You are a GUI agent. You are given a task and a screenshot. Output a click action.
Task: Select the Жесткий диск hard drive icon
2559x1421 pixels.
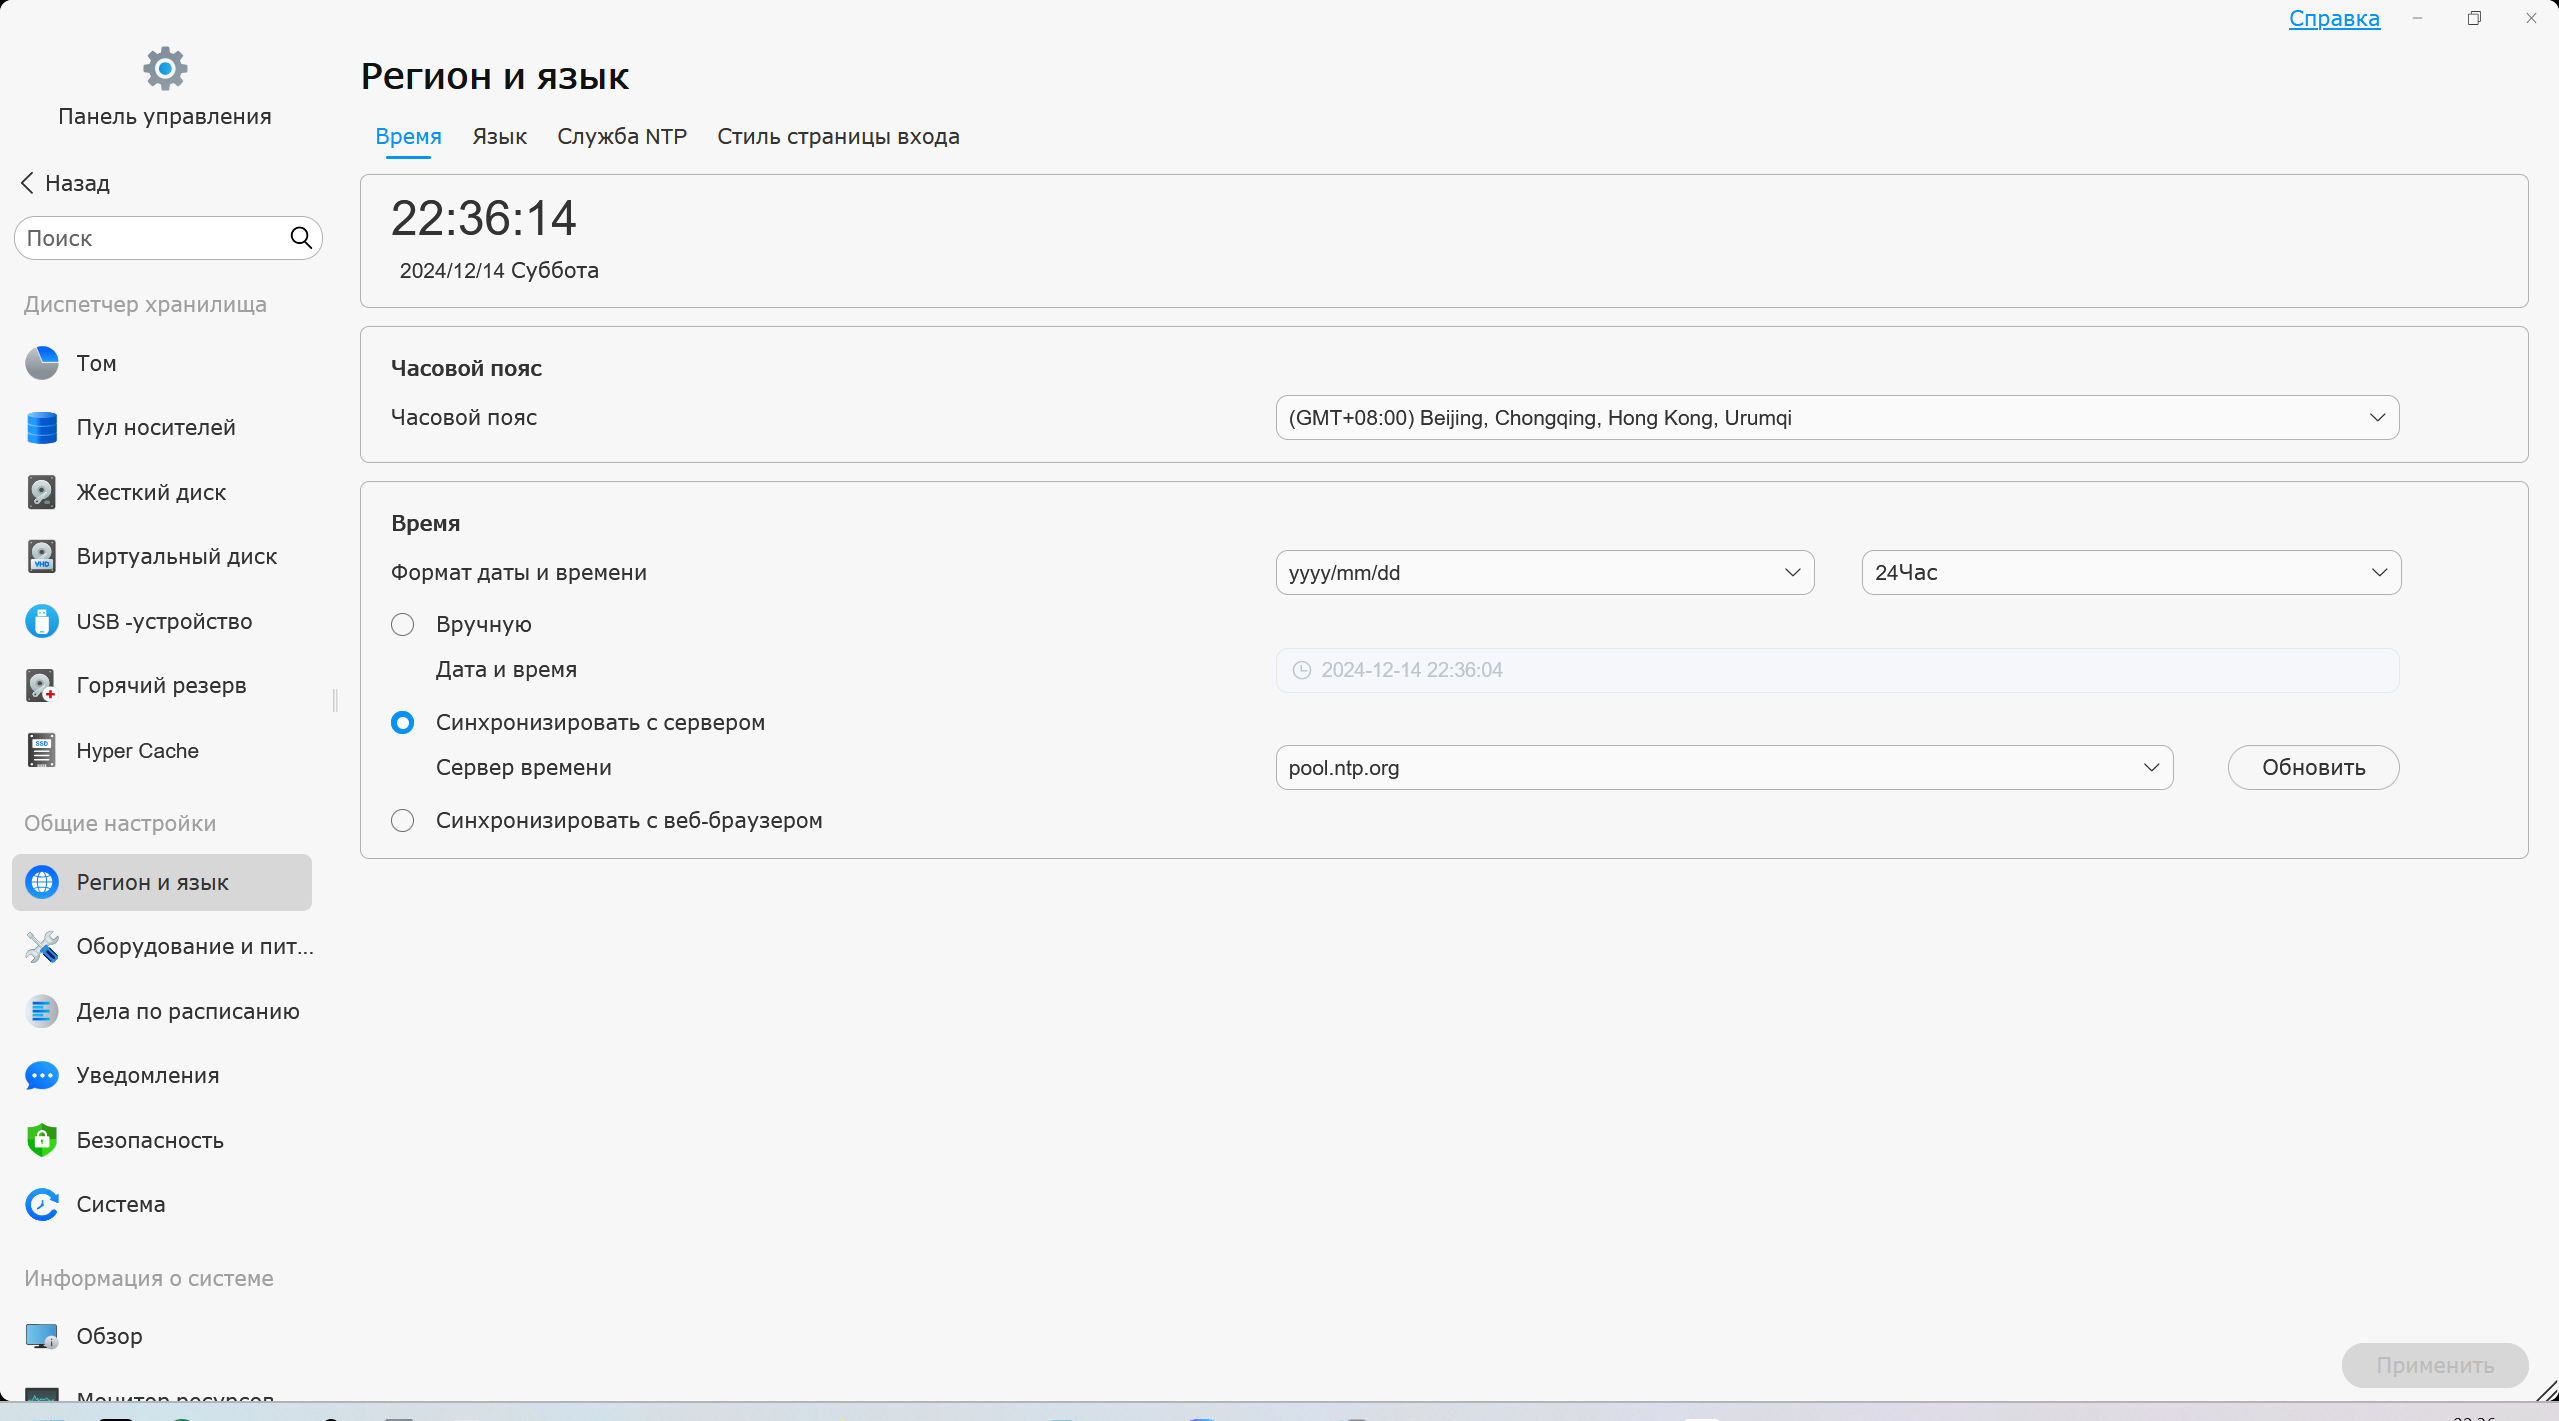[x=42, y=492]
